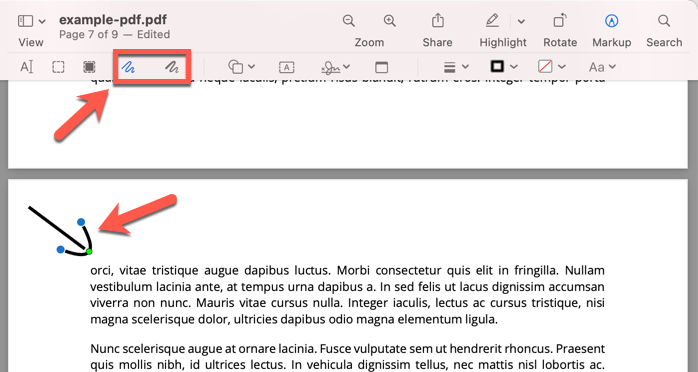Open the Share menu
Screen dimensions: 698x372
438,20
